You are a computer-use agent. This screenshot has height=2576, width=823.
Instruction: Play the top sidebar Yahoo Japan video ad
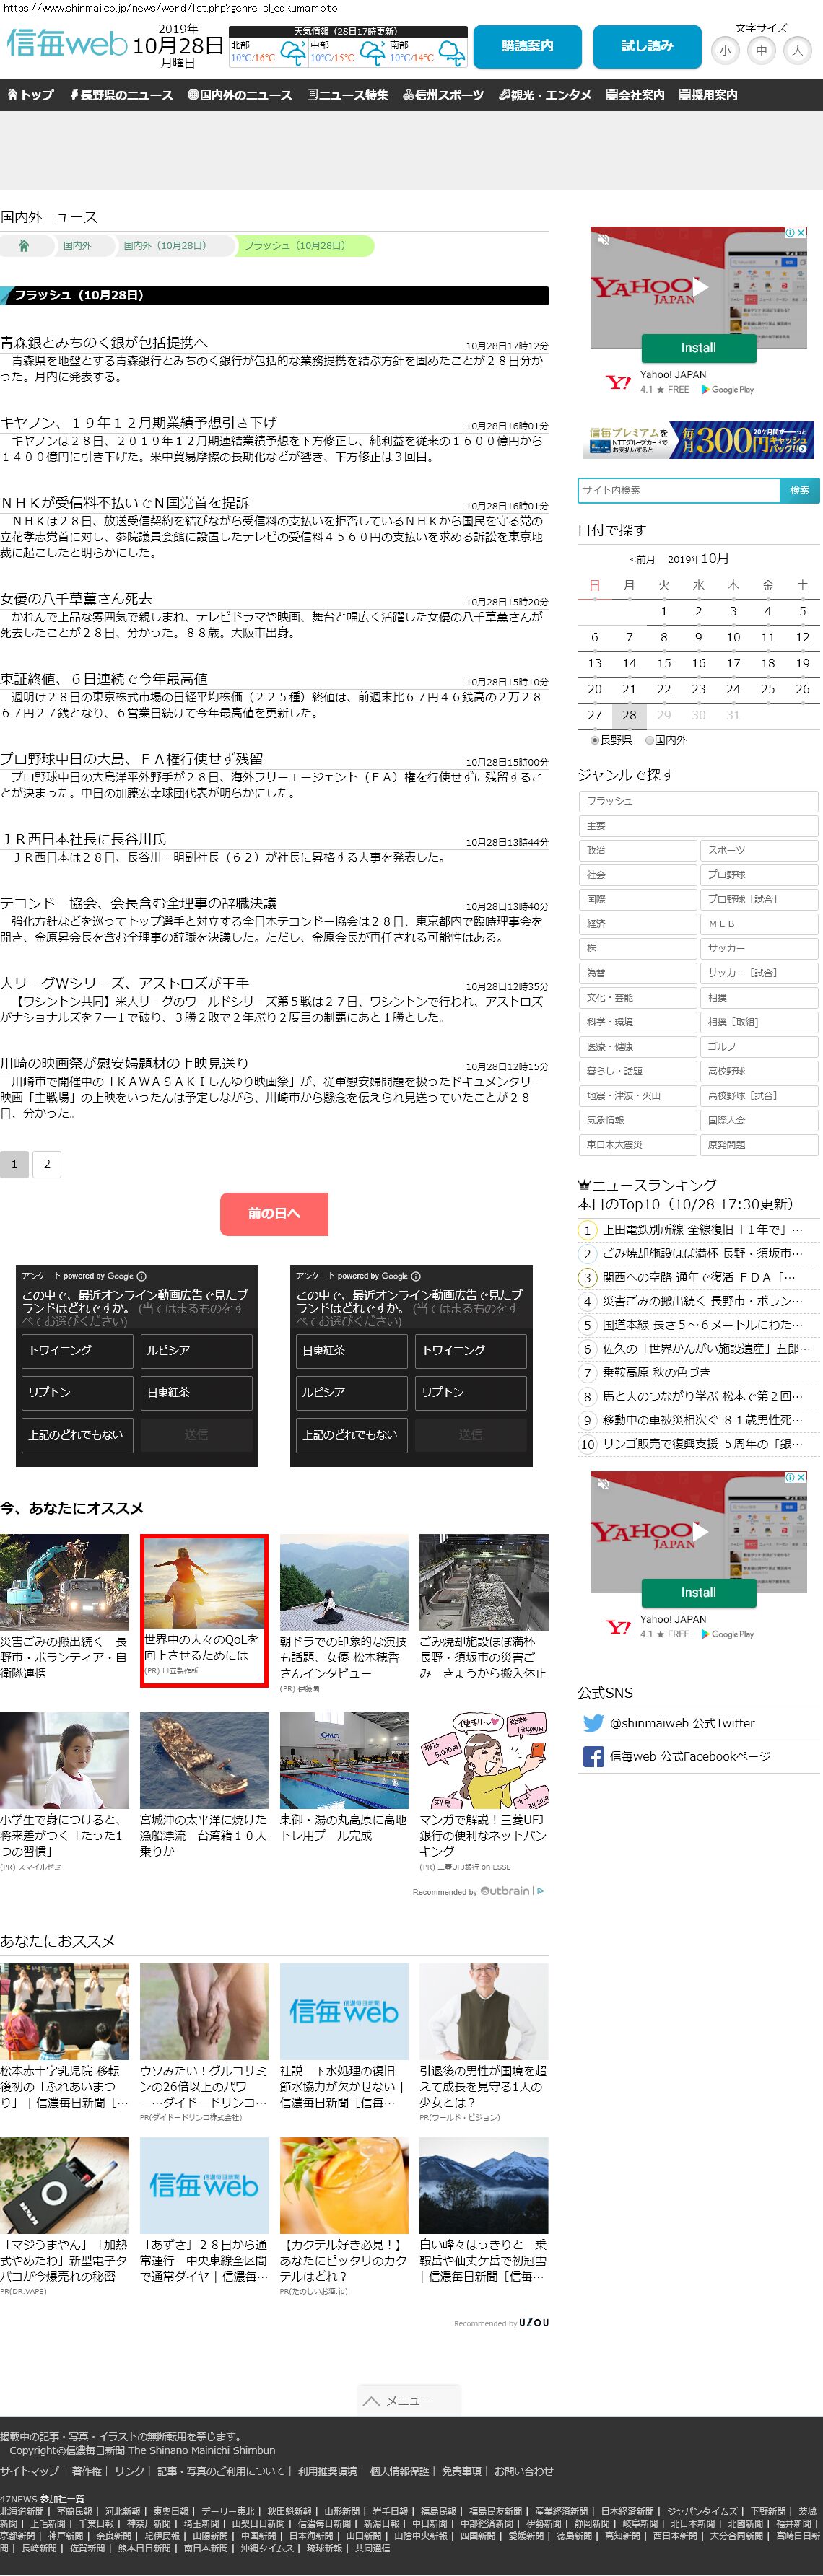(x=701, y=287)
